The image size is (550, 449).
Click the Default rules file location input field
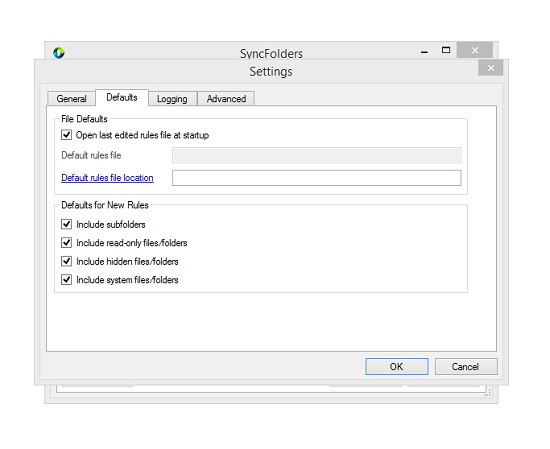click(317, 178)
